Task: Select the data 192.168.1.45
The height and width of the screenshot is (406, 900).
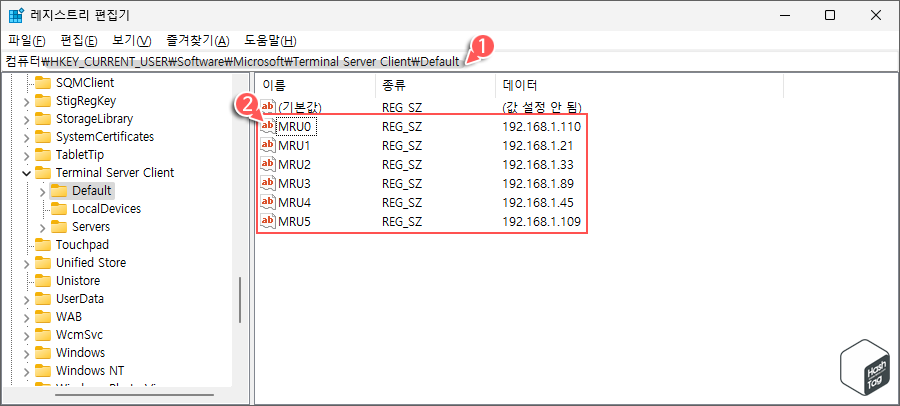Action: pos(538,202)
